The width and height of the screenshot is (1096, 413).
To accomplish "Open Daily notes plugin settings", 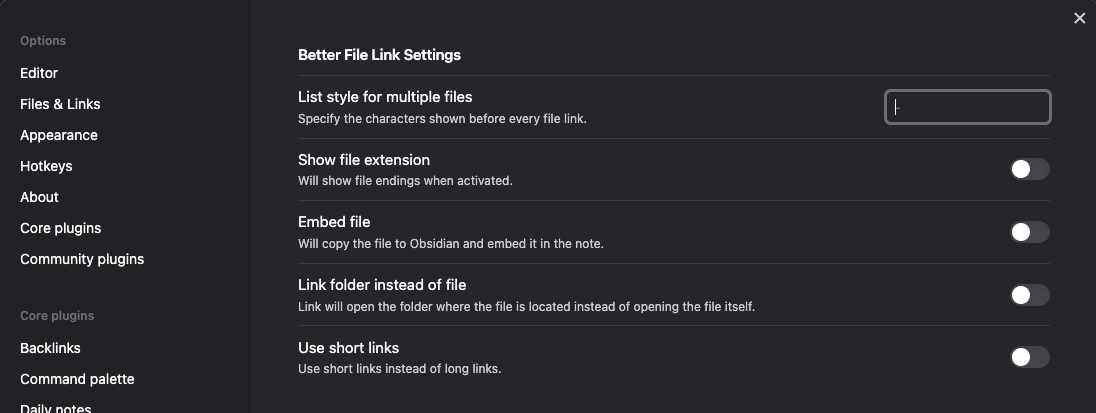I will tap(55, 407).
